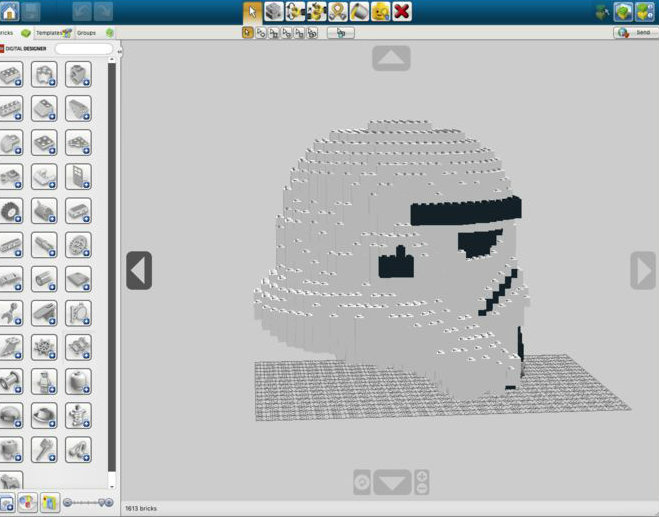Open the Technic beam category
Viewport: 659px width, 517px height.
point(10,245)
